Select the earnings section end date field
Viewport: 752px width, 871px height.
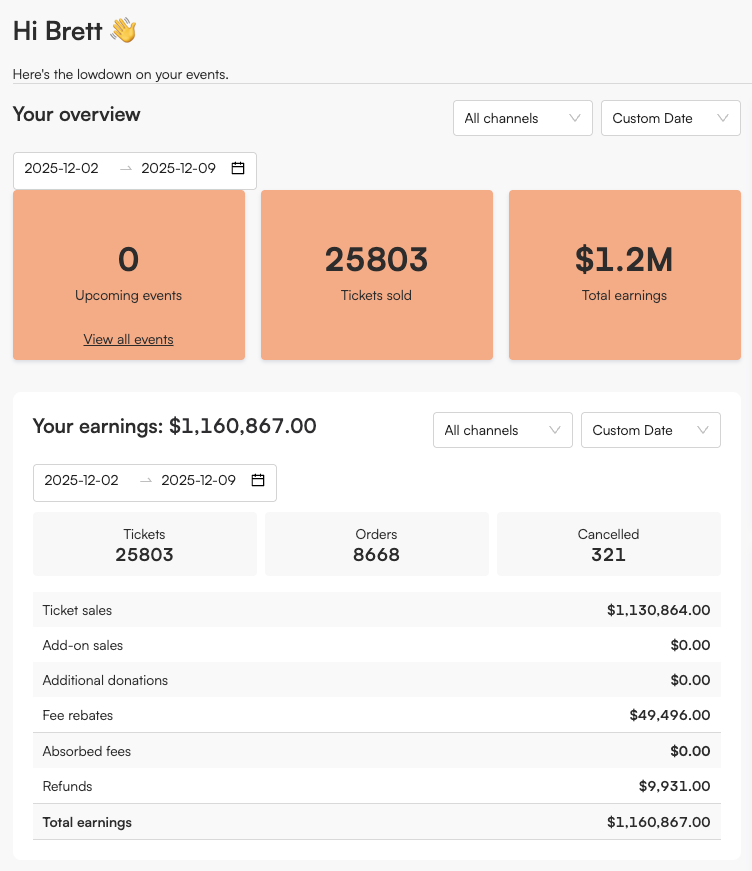click(198, 481)
